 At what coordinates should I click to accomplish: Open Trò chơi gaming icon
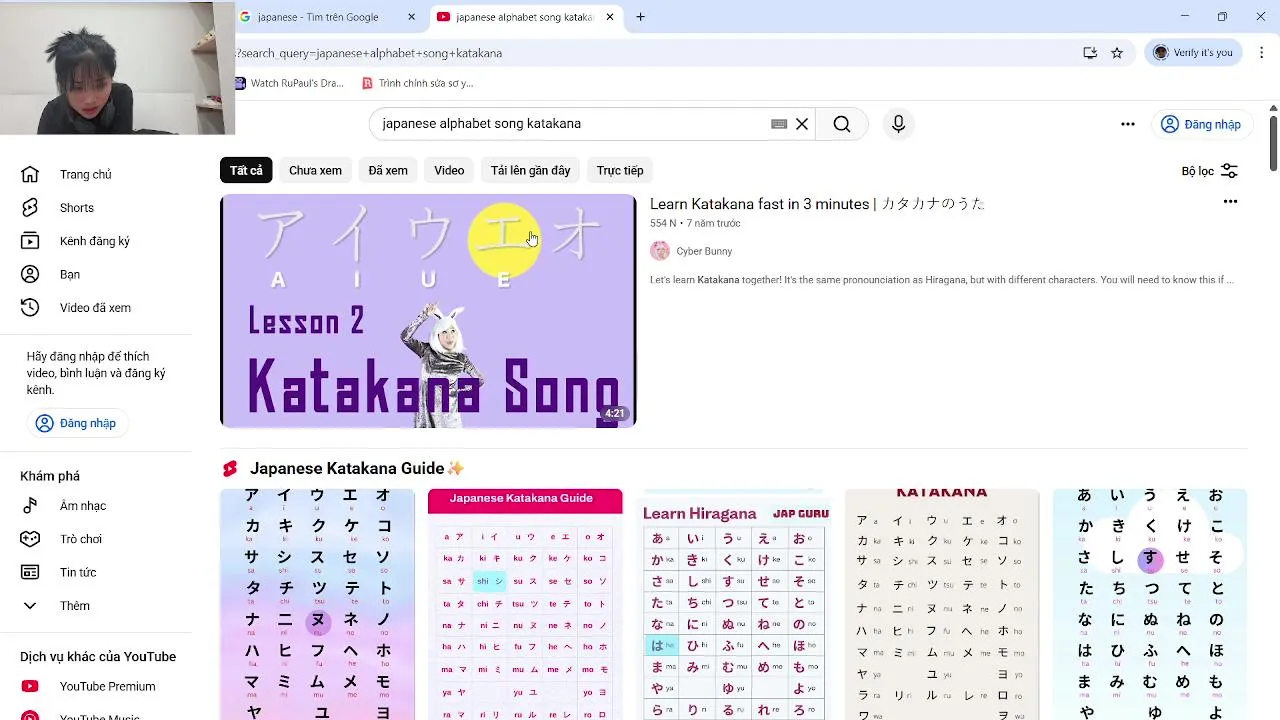pos(30,539)
